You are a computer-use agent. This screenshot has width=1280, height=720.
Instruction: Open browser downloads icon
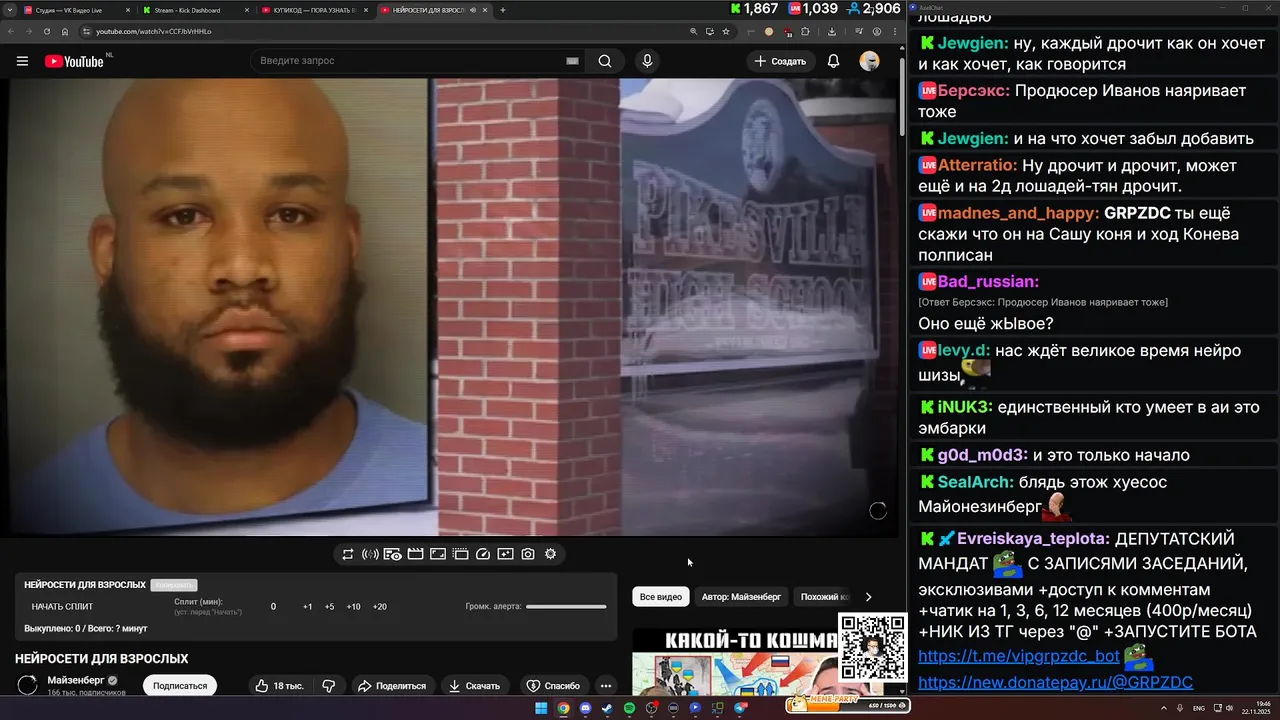tap(832, 31)
